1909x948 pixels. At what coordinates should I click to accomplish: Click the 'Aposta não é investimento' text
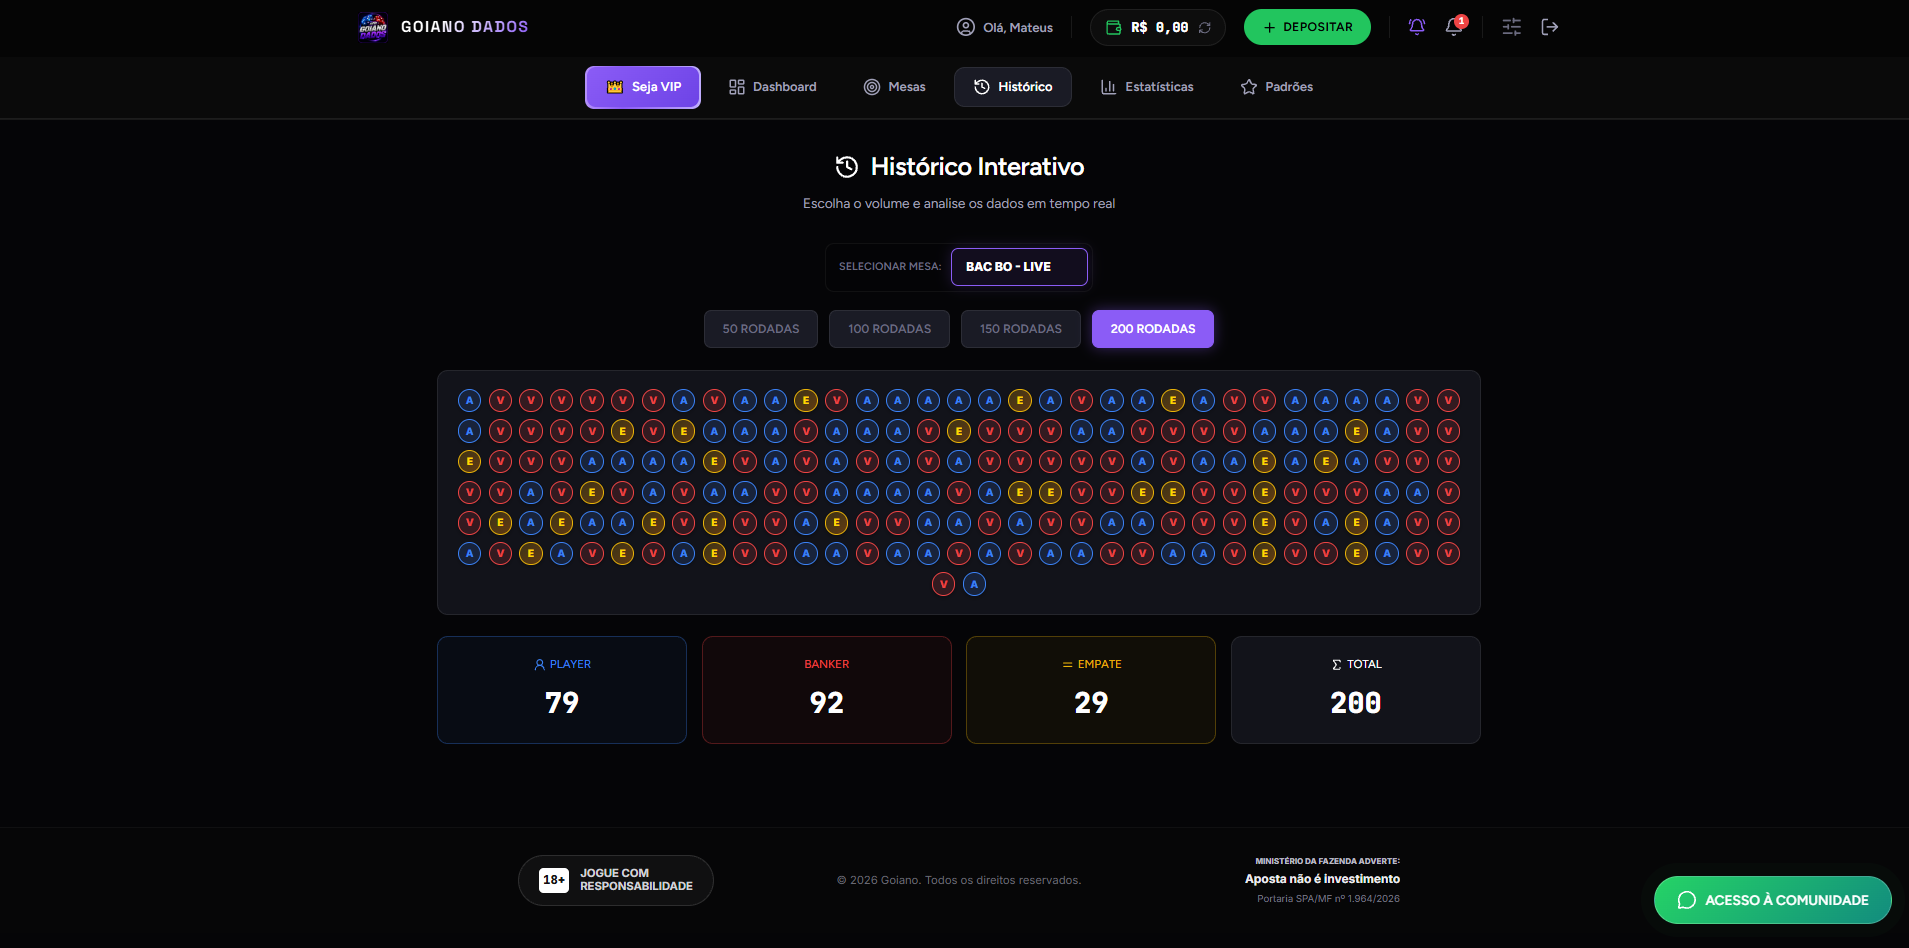click(1322, 879)
